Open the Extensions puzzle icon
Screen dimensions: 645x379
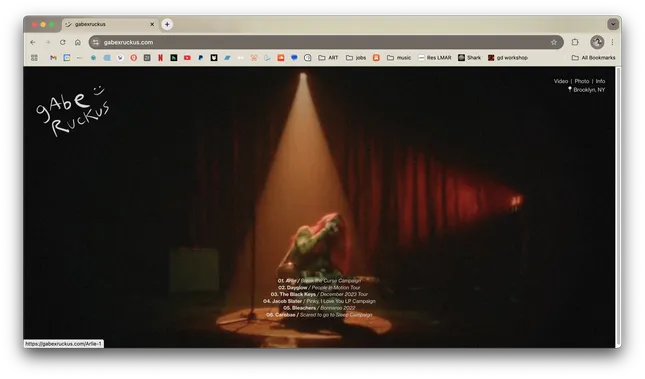(x=575, y=42)
